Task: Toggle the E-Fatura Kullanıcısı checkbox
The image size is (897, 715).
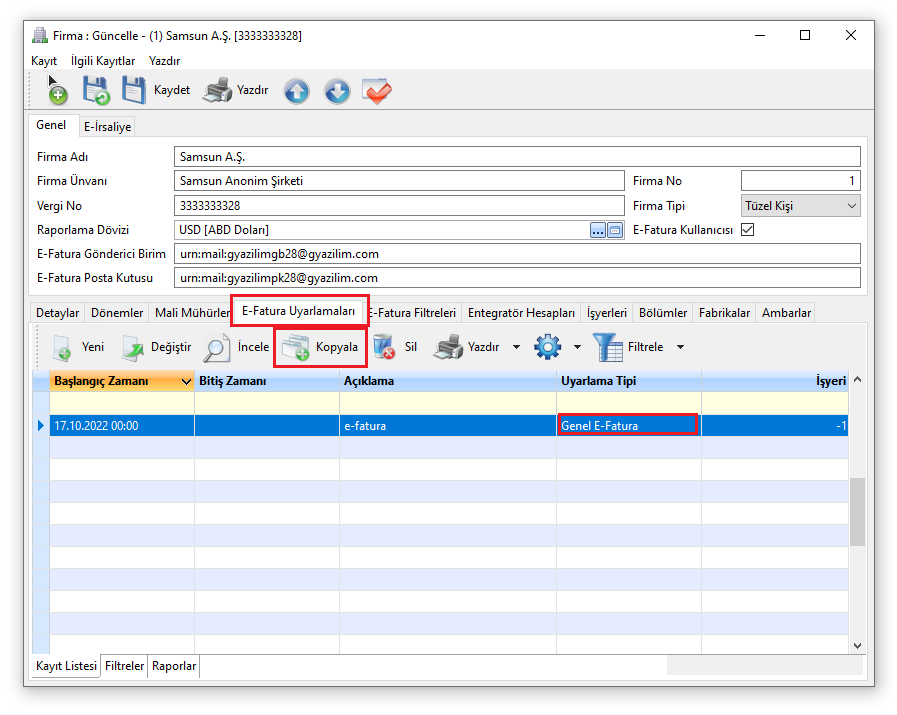Action: (x=747, y=230)
